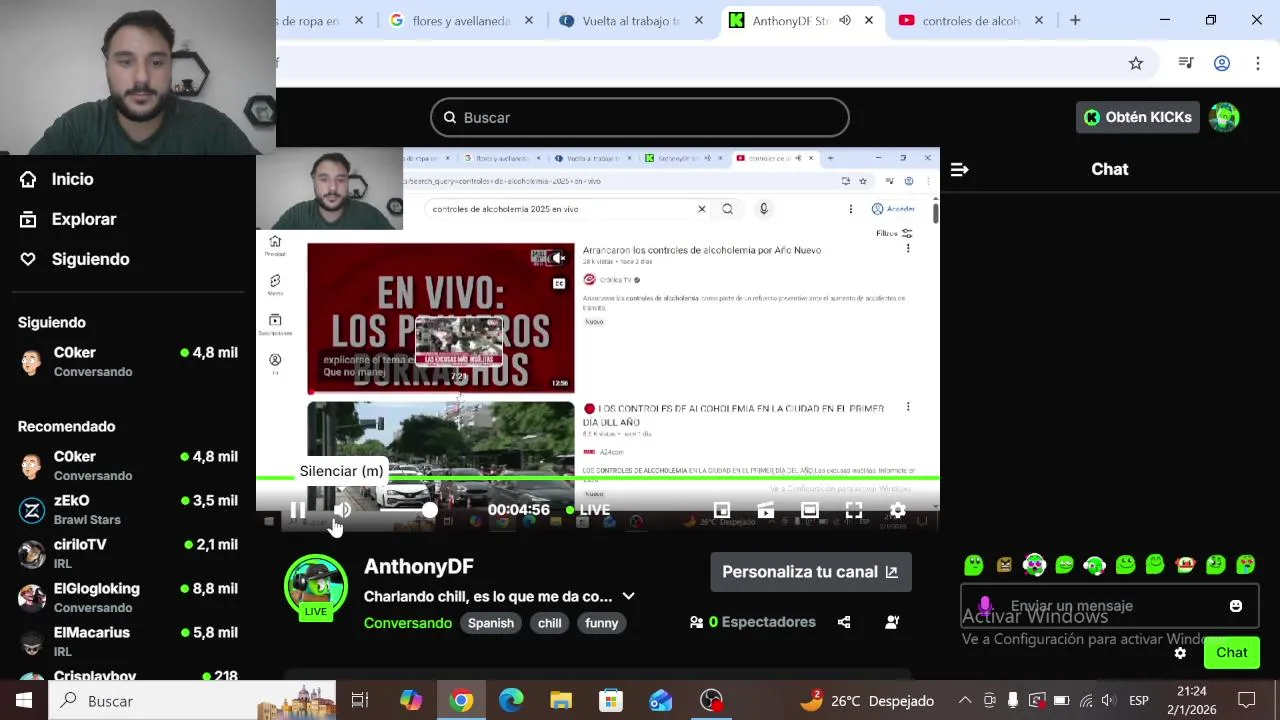Click the clip creation icon in player
The image size is (1280, 720).
point(766,510)
